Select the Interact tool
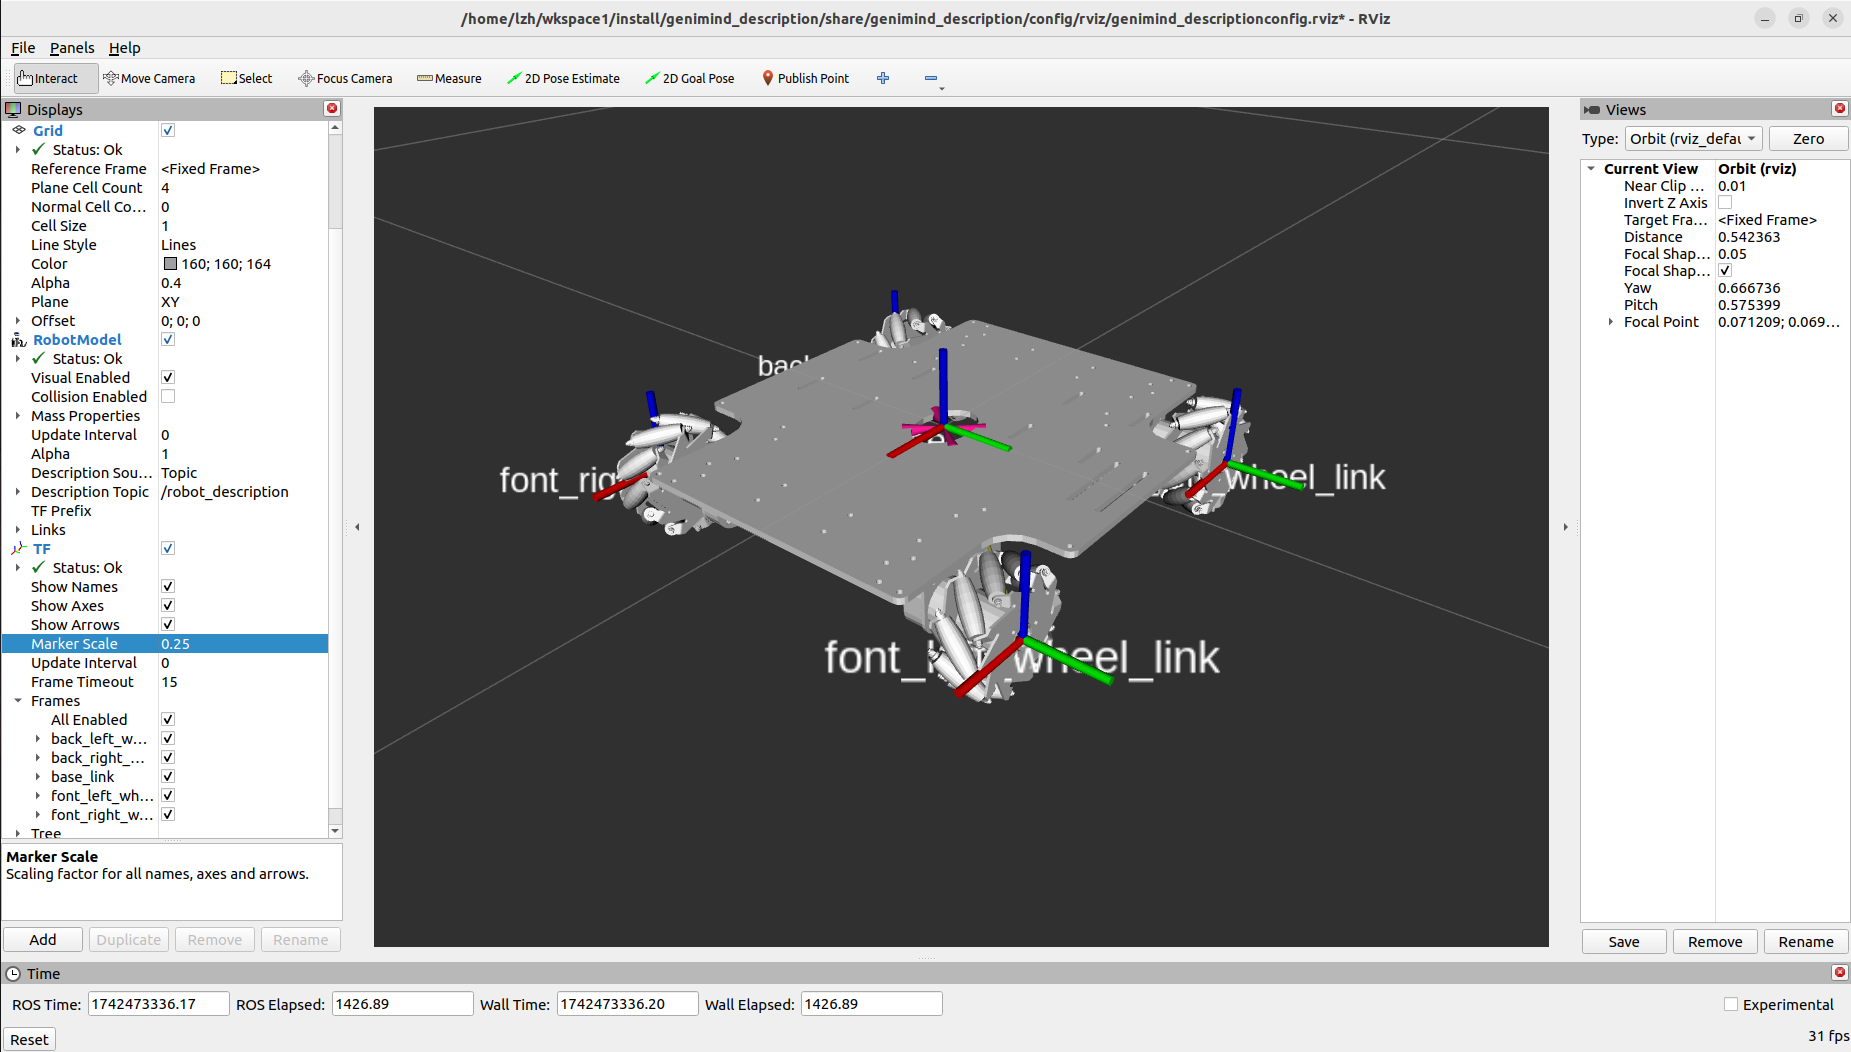The height and width of the screenshot is (1052, 1851). 48,78
